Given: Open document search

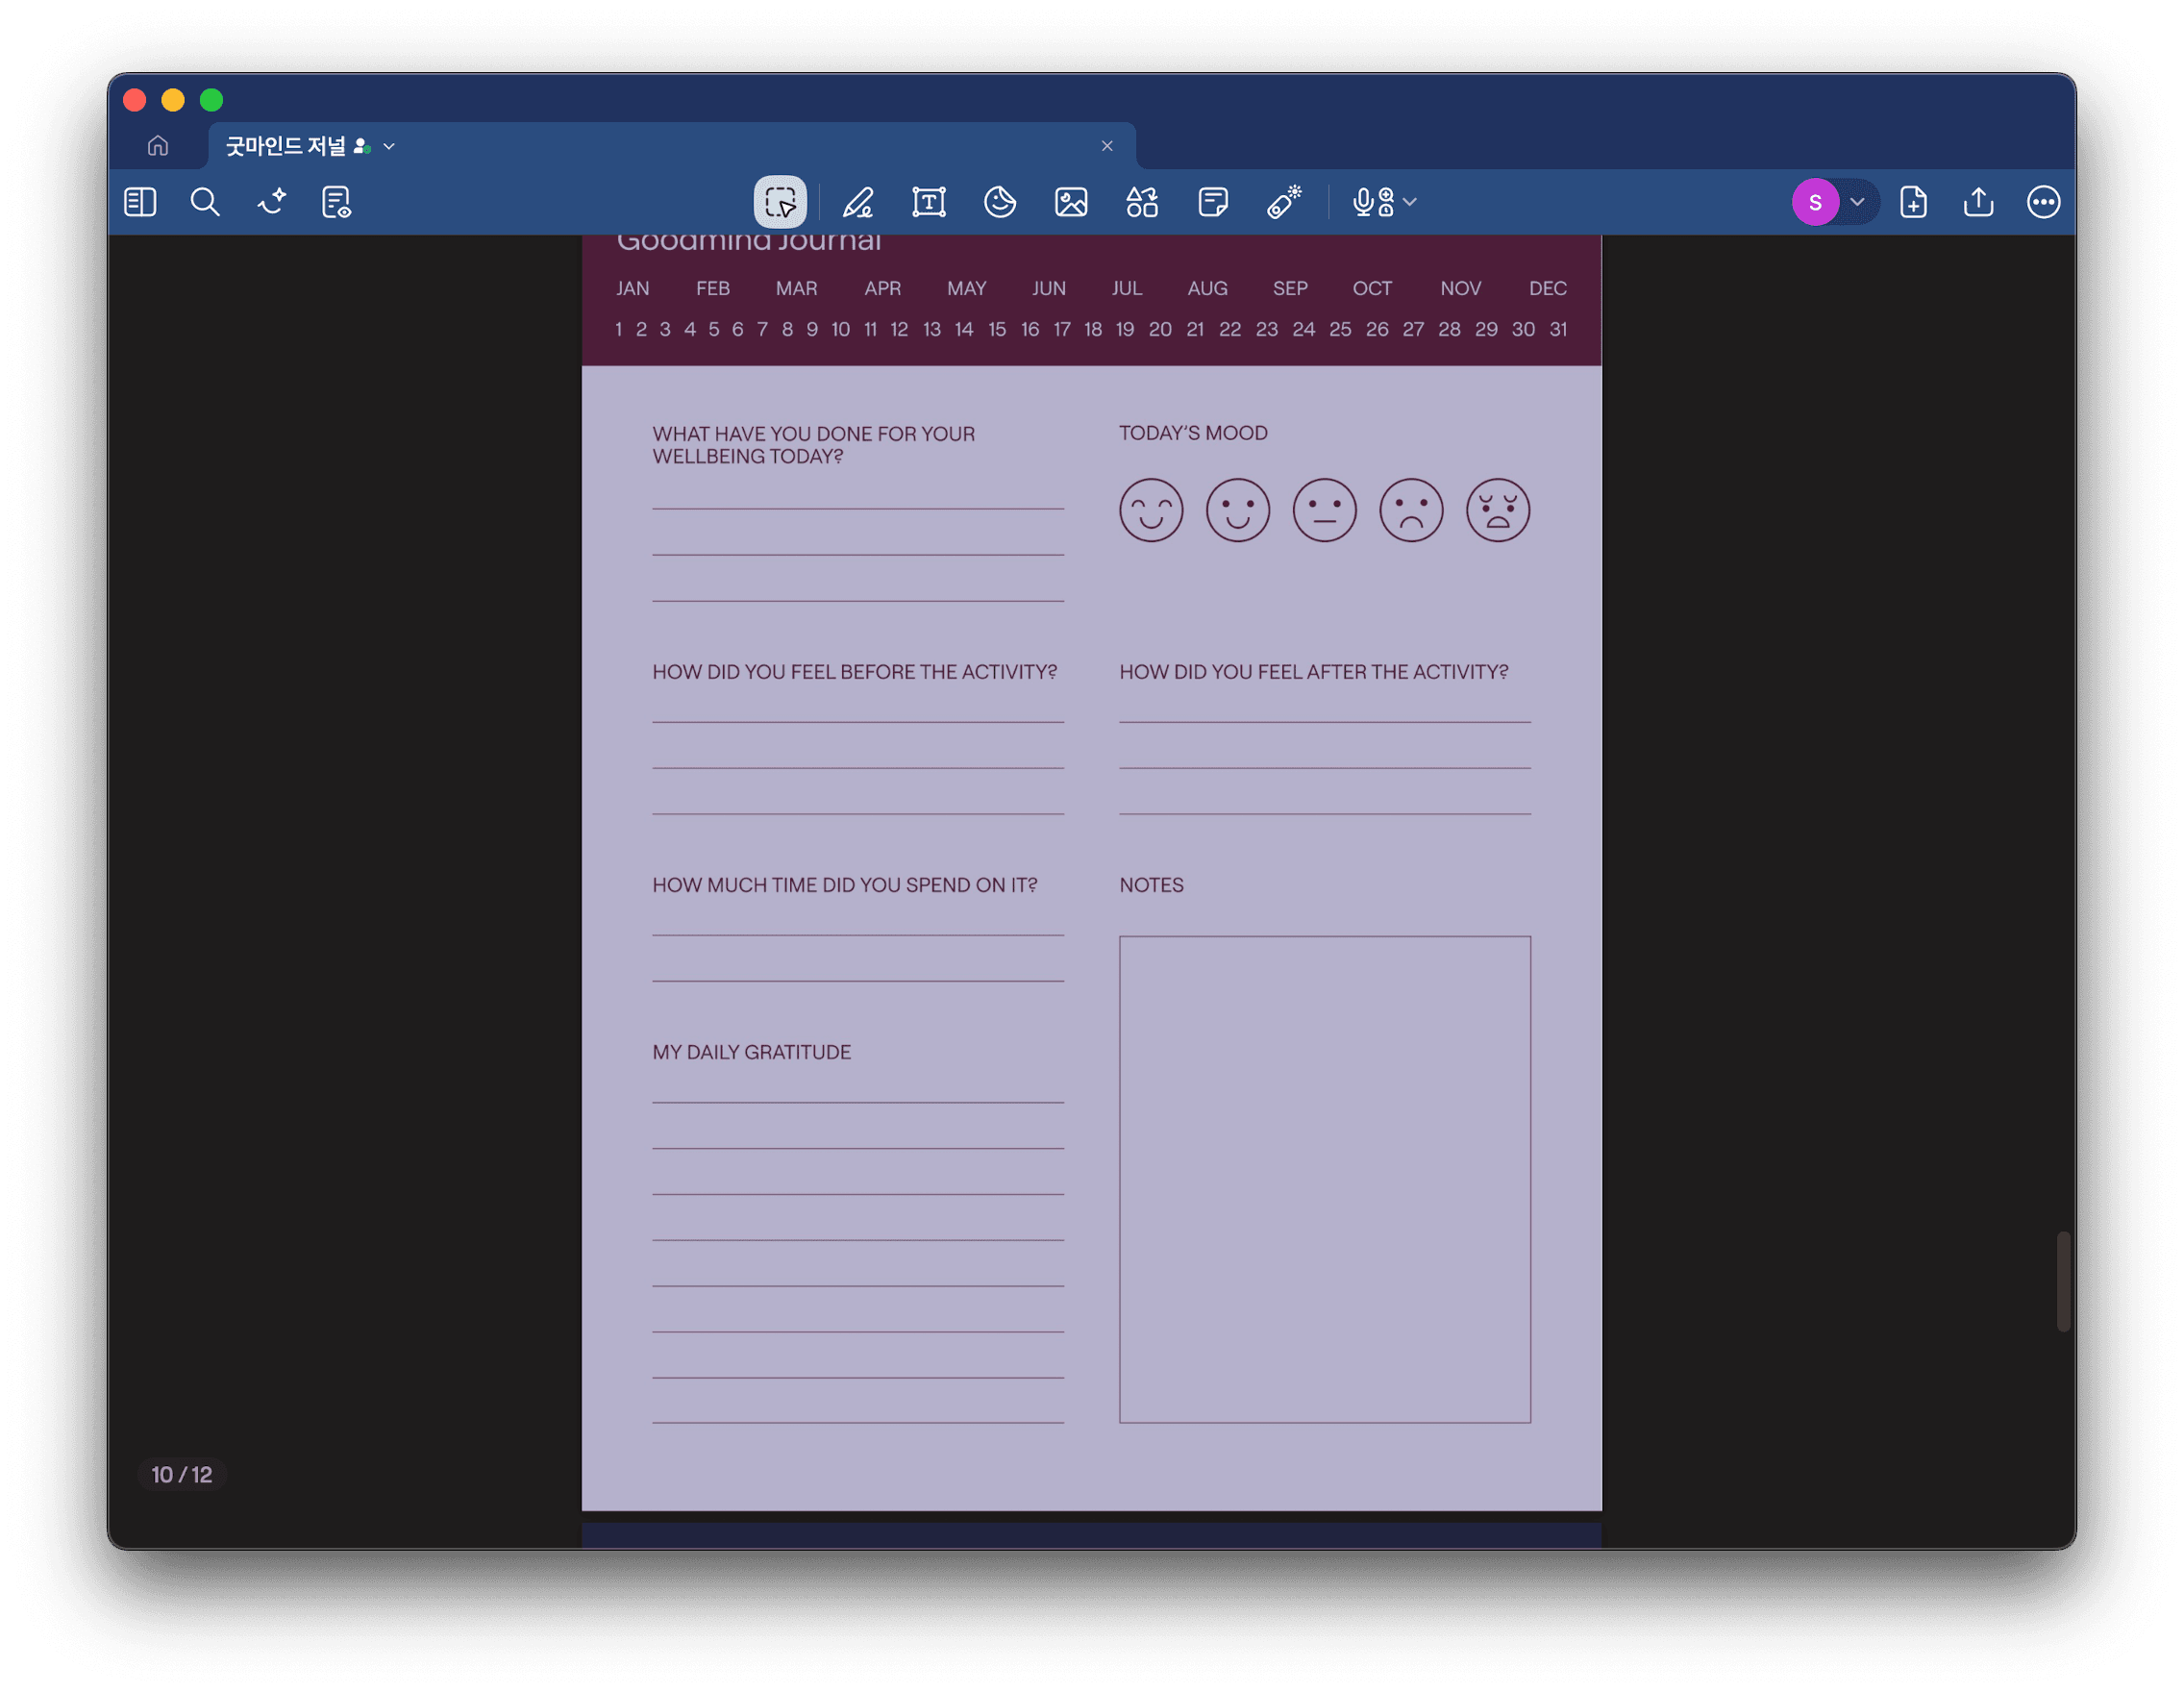Looking at the screenshot, I should point(205,202).
